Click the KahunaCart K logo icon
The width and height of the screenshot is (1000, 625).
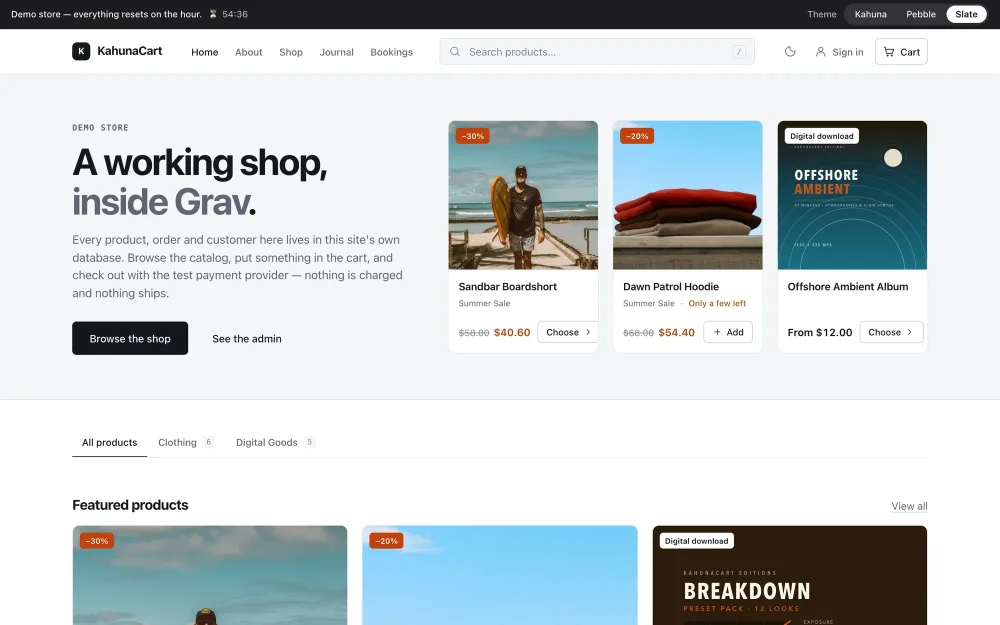[x=81, y=51]
